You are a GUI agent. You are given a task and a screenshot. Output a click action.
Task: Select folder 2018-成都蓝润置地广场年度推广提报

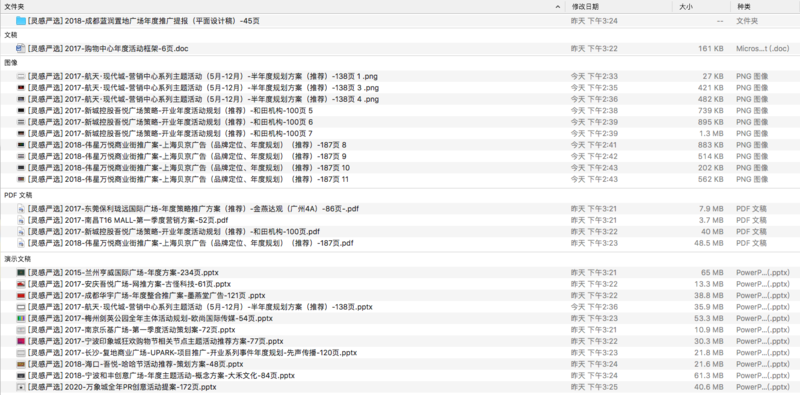click(x=144, y=21)
